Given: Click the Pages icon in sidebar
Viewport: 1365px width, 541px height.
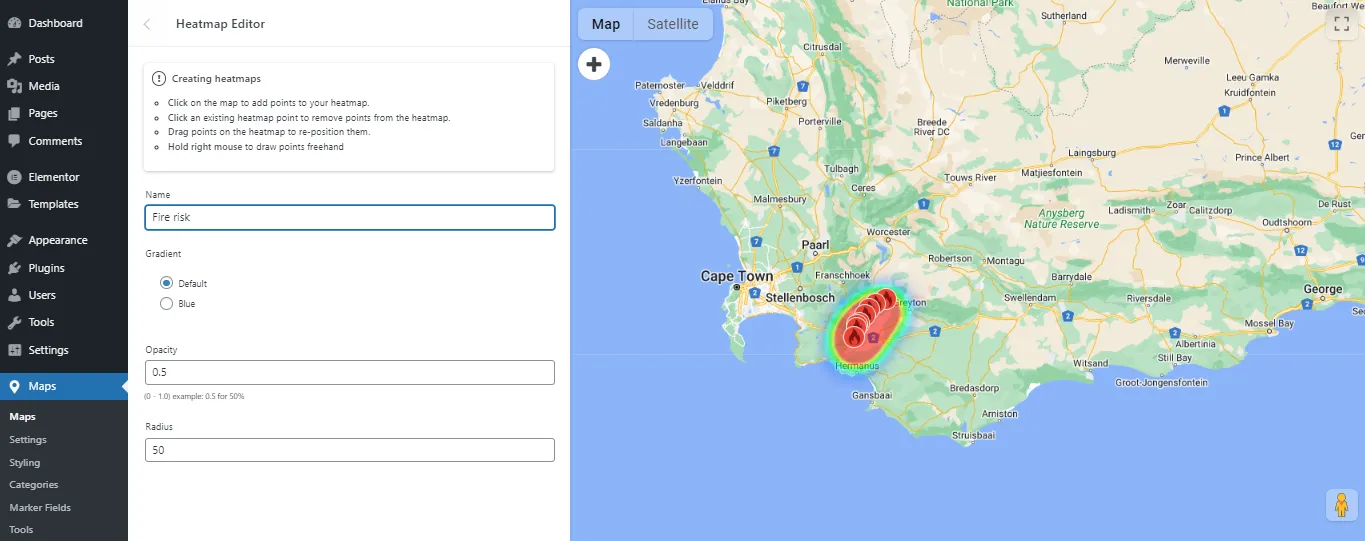Looking at the screenshot, I should [x=14, y=113].
